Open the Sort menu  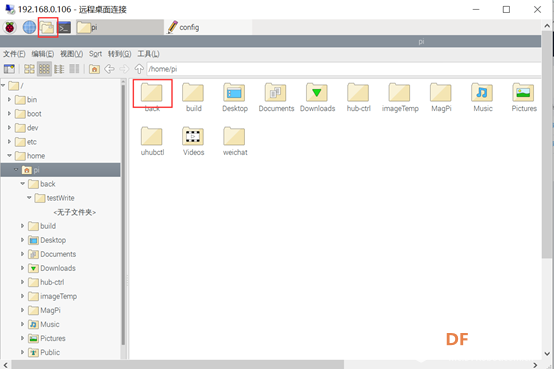click(x=95, y=54)
